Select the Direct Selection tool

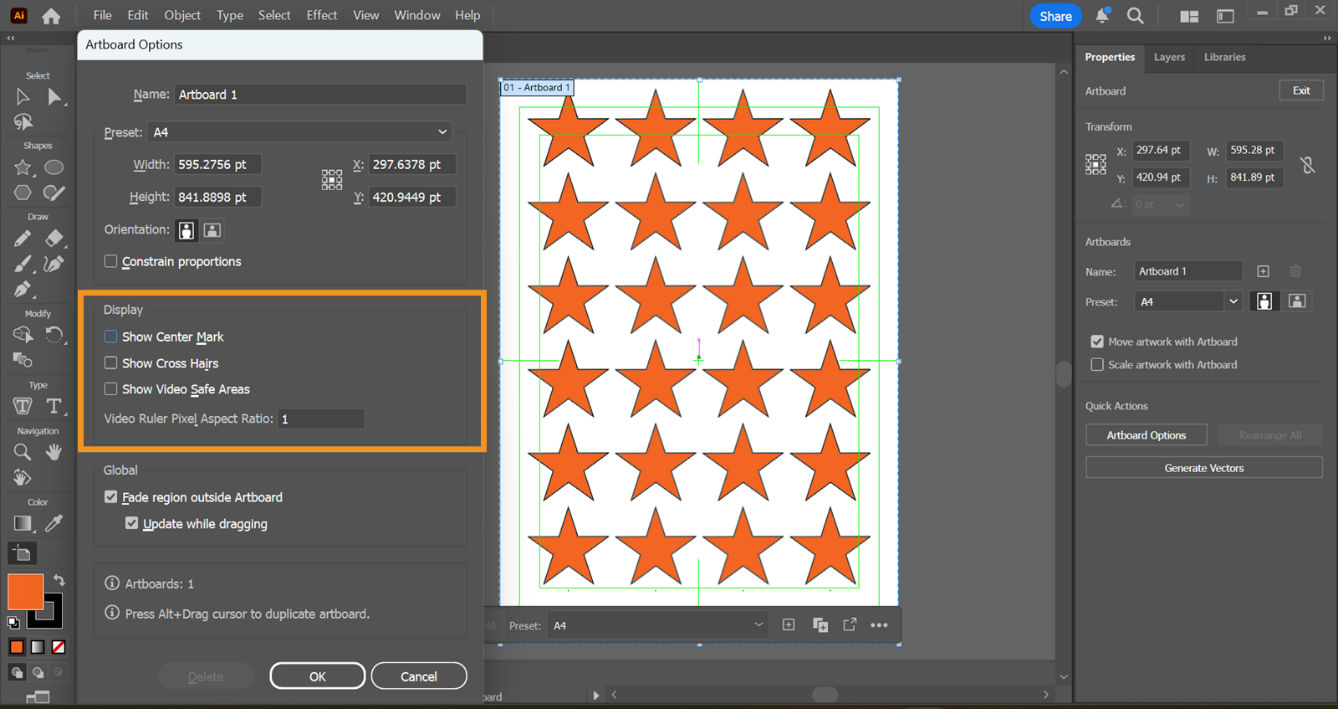click(x=57, y=96)
